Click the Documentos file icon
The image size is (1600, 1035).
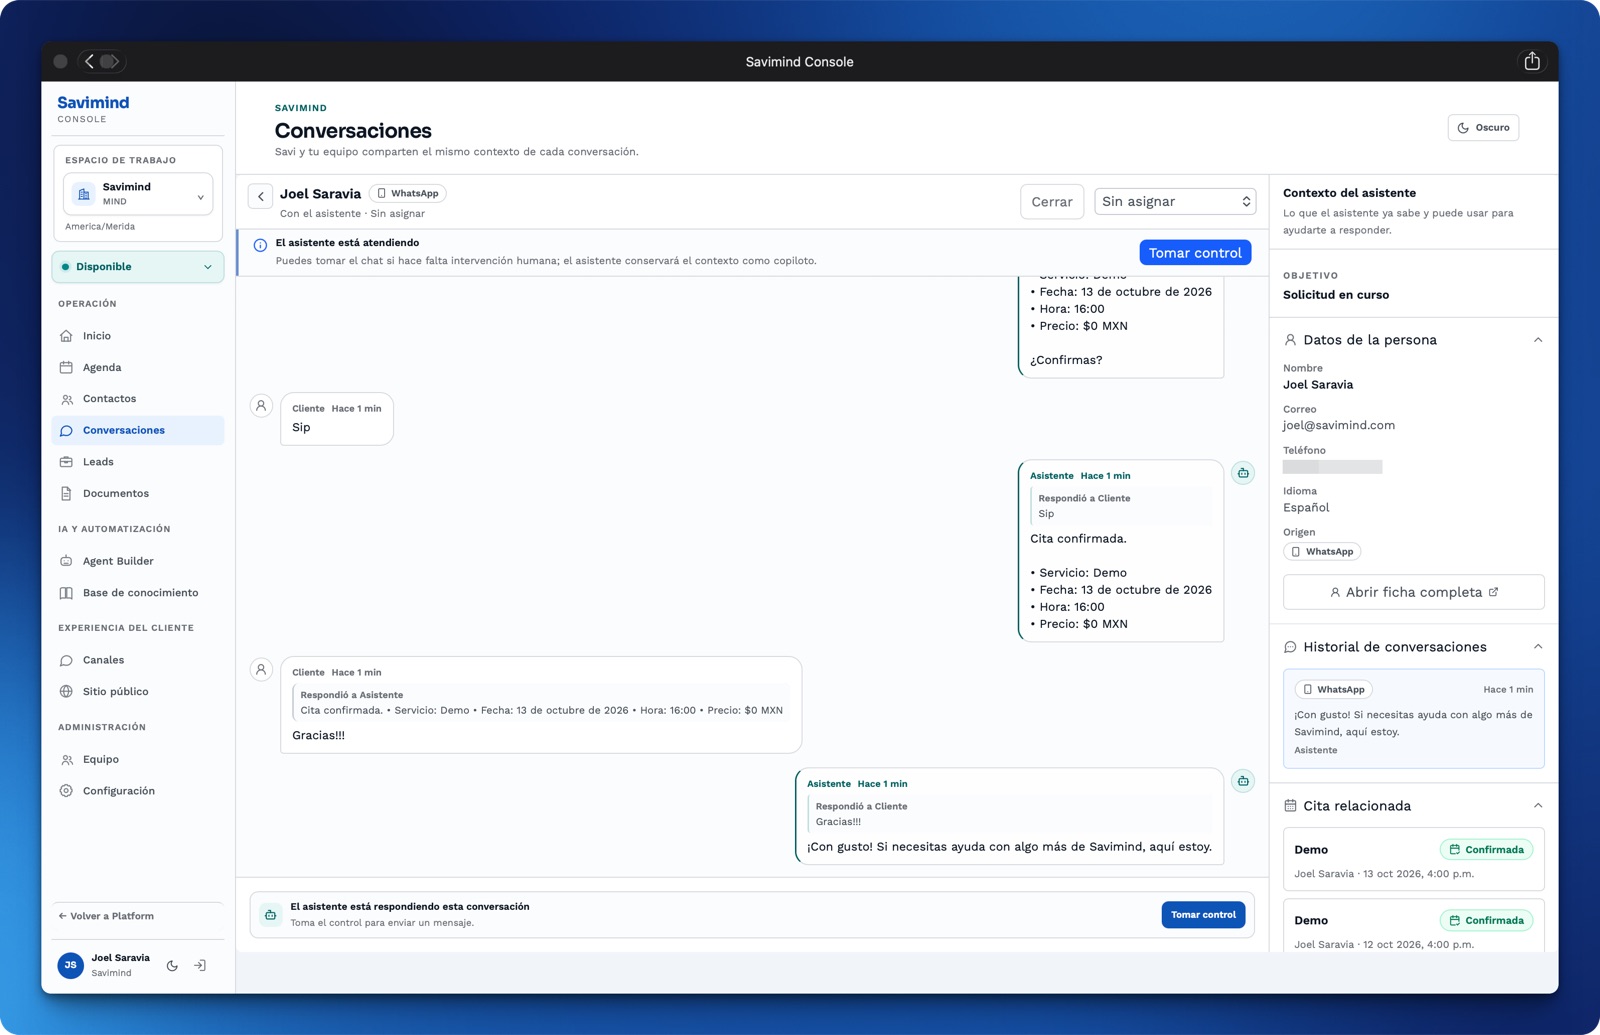[x=66, y=493]
